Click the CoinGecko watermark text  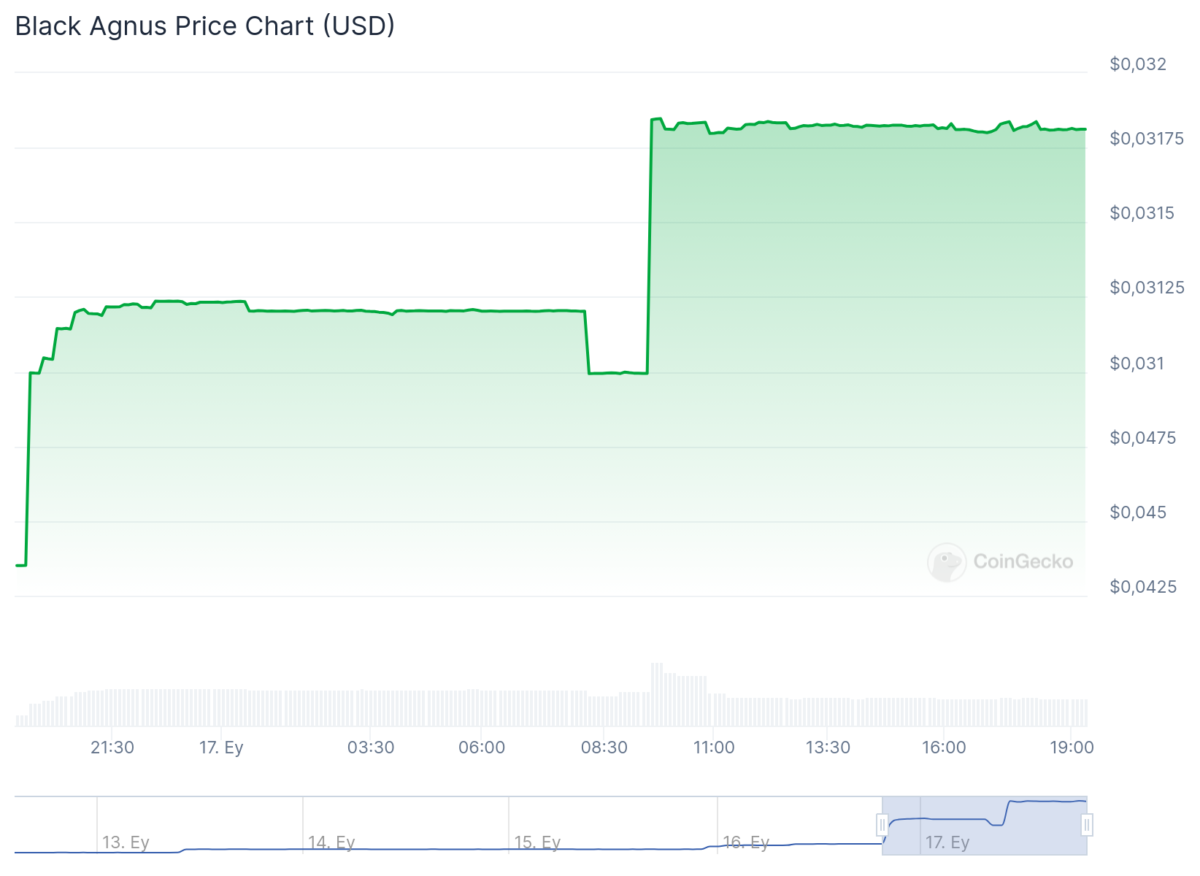pos(1023,562)
